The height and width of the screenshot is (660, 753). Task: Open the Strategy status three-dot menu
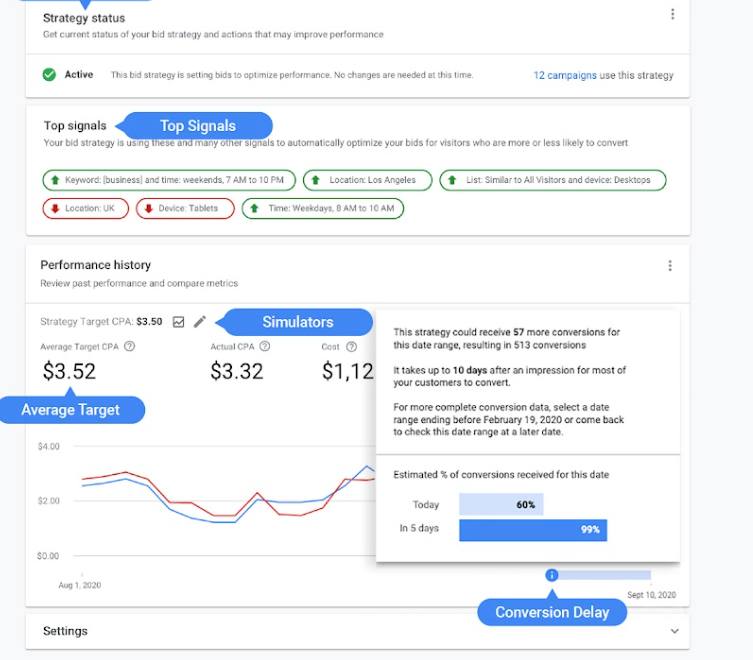[672, 14]
